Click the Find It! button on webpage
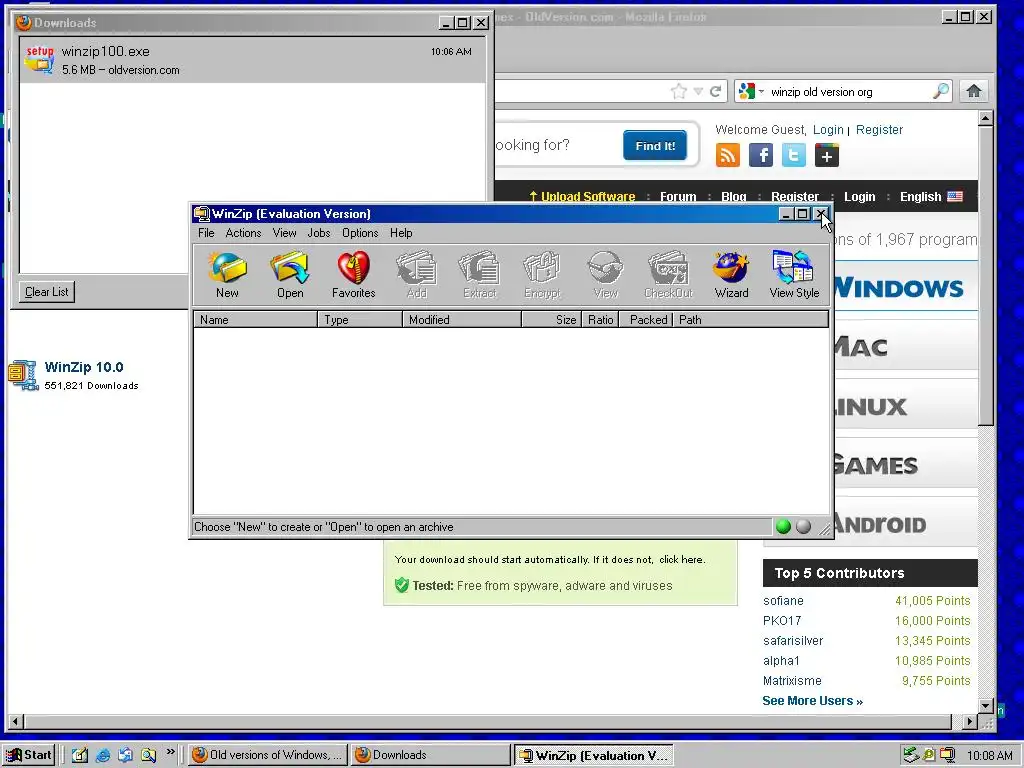Screen dimensions: 1024x768 pyautogui.click(x=655, y=146)
